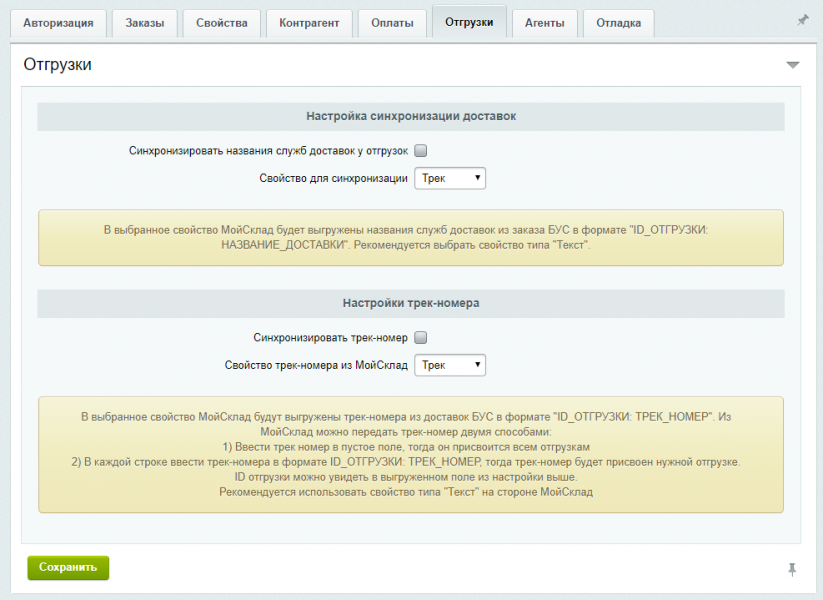The width and height of the screenshot is (823, 600).
Task: Switch to the Авторизация tab
Action: point(58,23)
